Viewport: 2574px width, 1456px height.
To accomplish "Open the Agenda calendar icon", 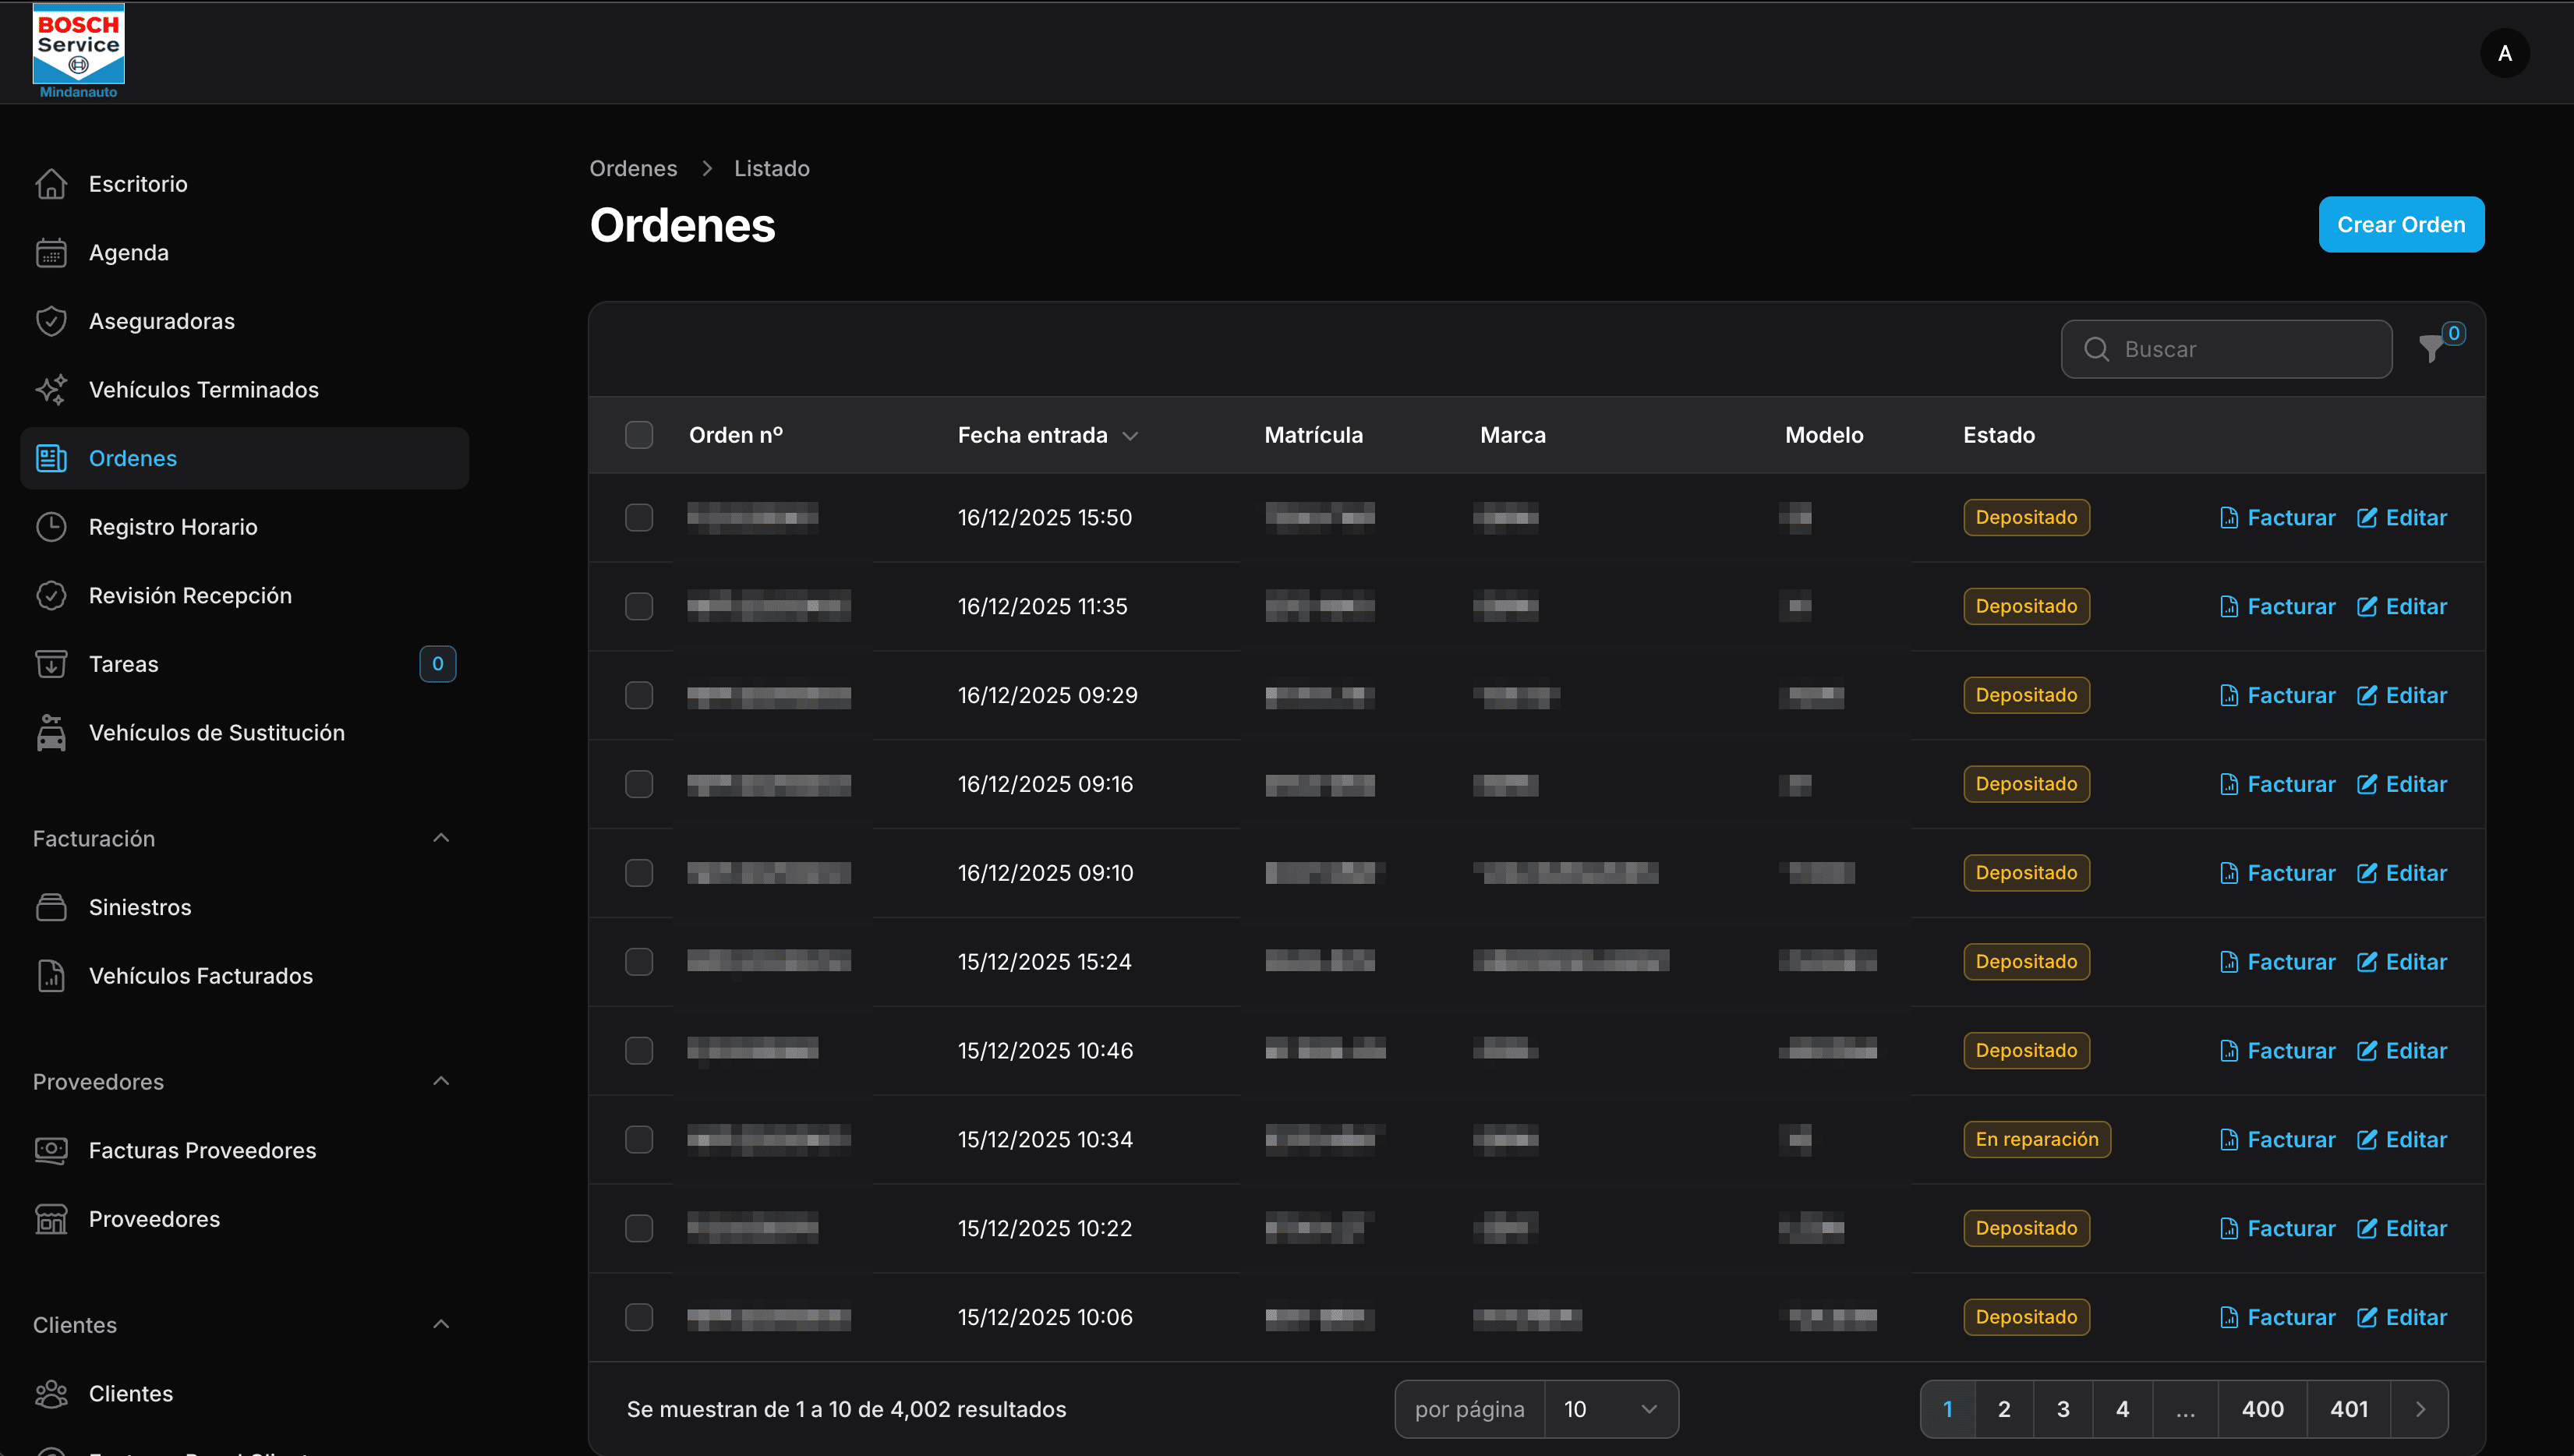I will point(51,253).
